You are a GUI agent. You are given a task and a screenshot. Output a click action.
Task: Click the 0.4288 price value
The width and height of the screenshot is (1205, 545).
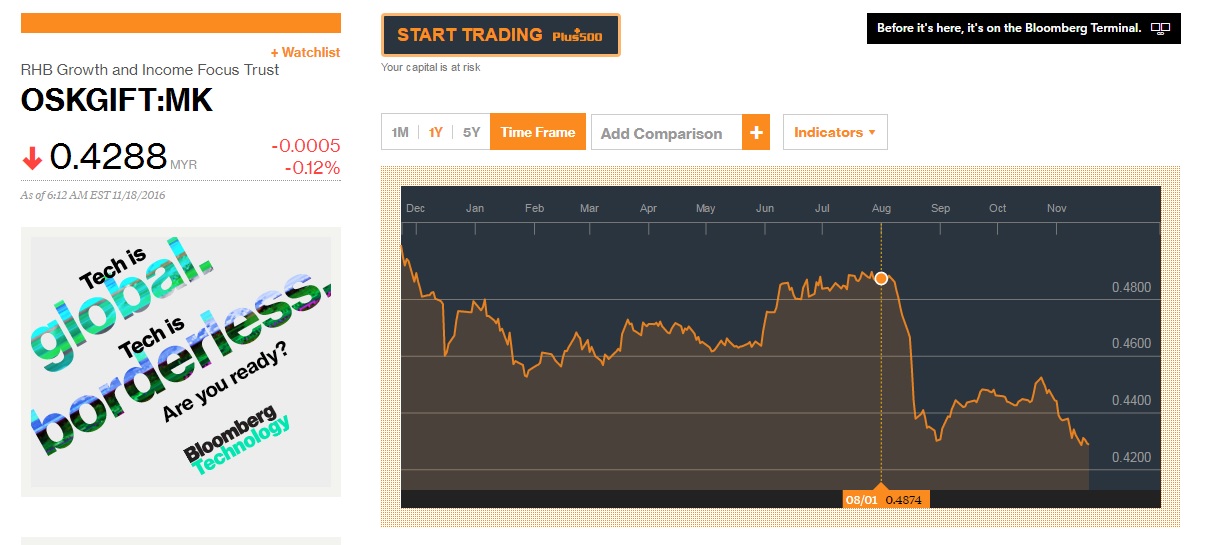click(x=108, y=157)
